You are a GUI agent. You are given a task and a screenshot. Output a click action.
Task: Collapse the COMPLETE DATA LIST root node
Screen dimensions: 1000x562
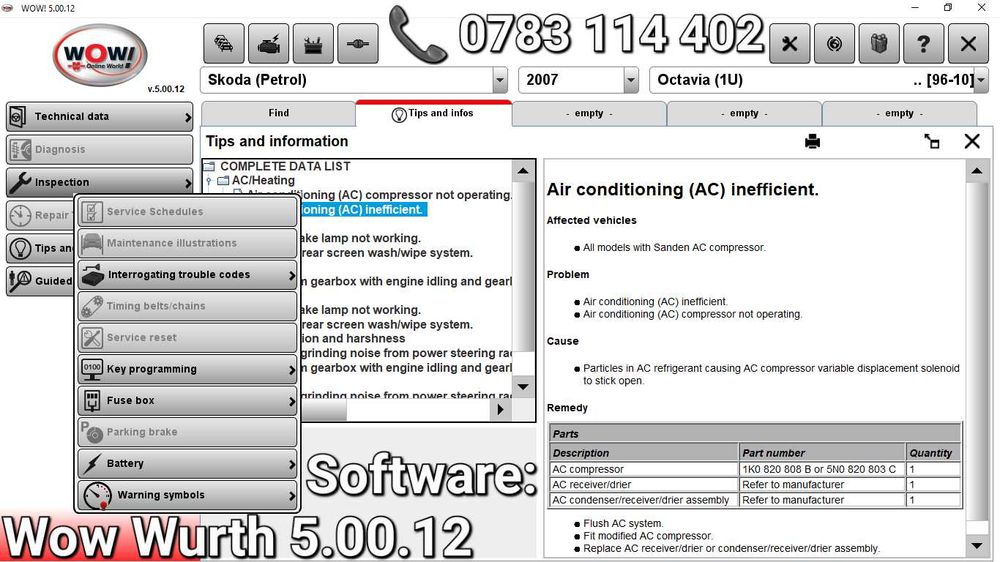(209, 166)
